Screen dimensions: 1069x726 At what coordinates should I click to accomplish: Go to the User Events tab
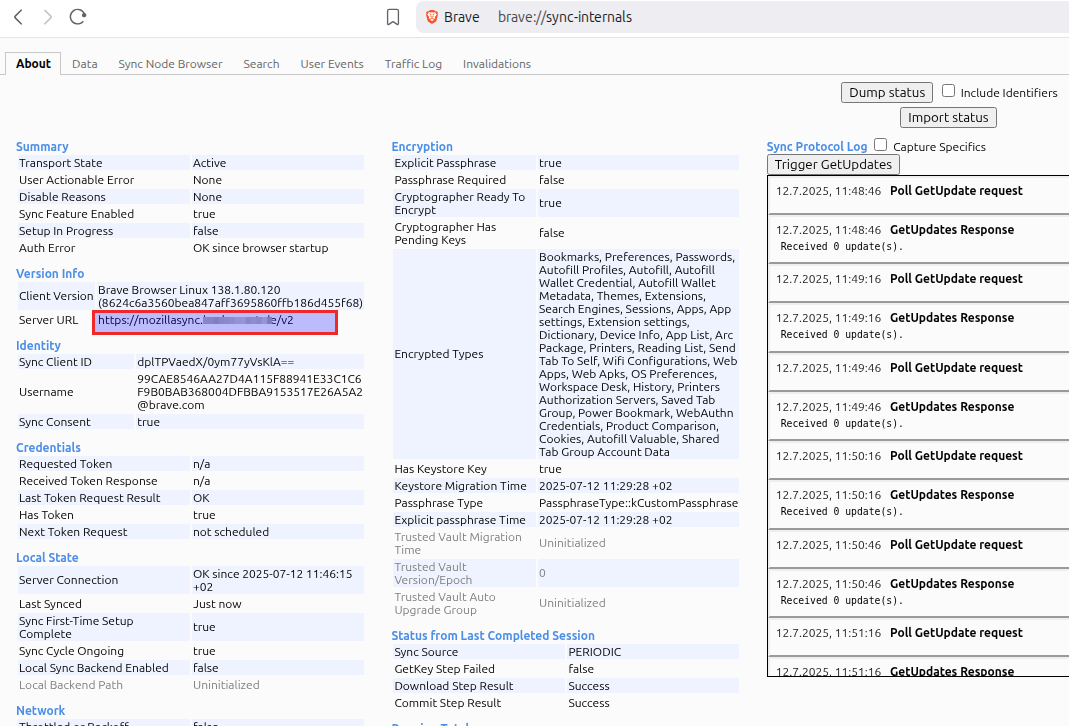pyautogui.click(x=332, y=64)
